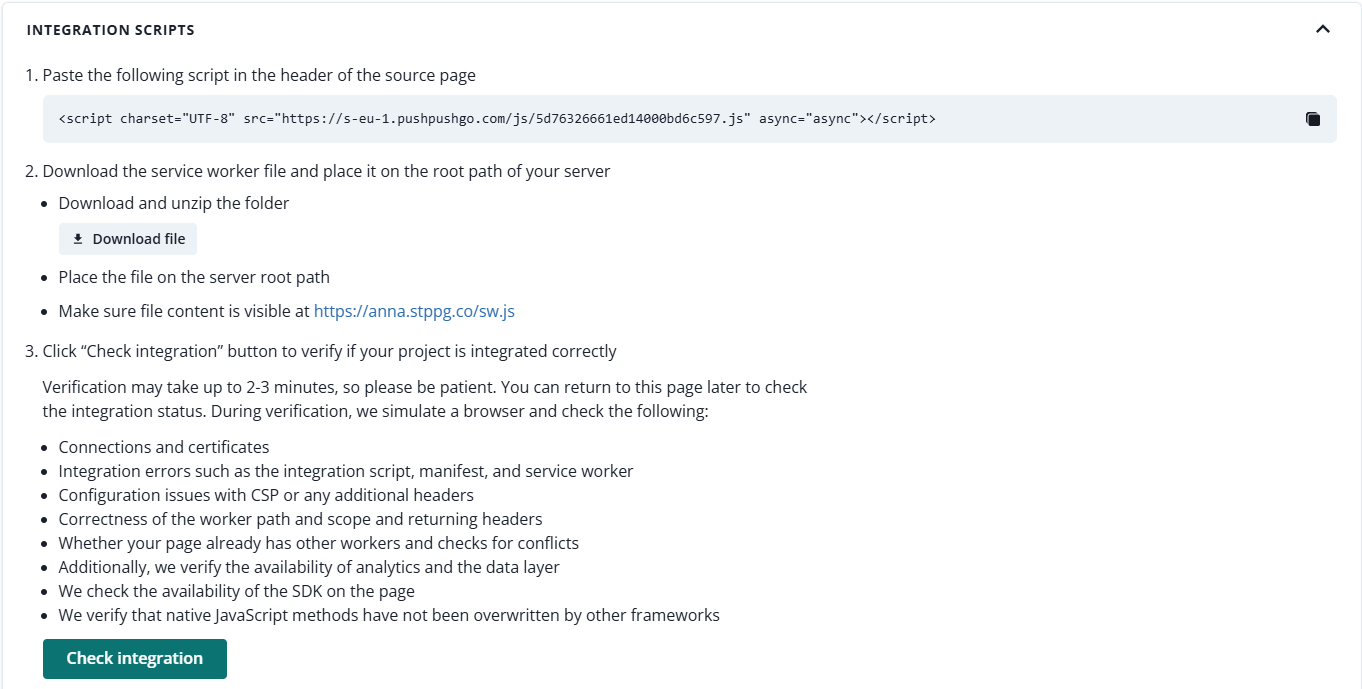Click the other workers conflicts bullet
The image size is (1362, 689).
[319, 543]
